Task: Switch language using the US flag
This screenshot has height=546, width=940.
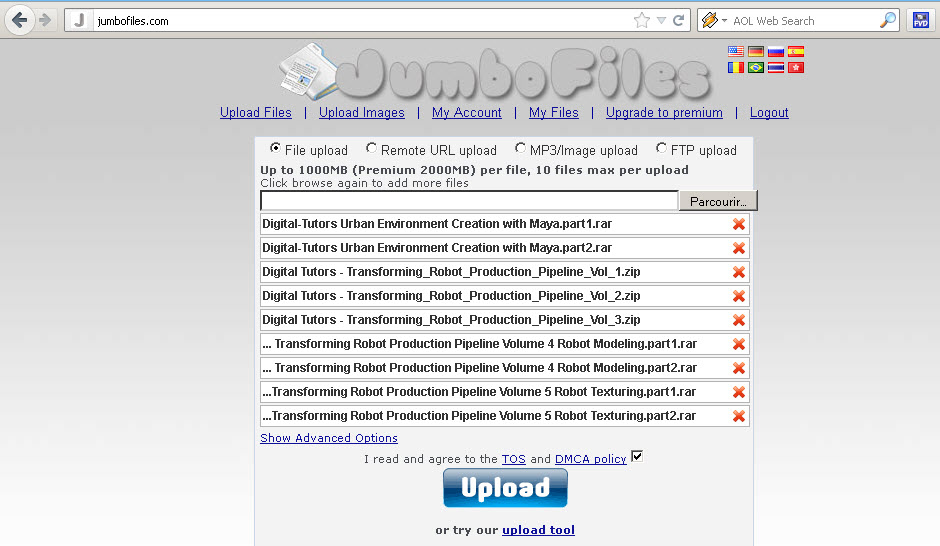Action: click(x=736, y=52)
